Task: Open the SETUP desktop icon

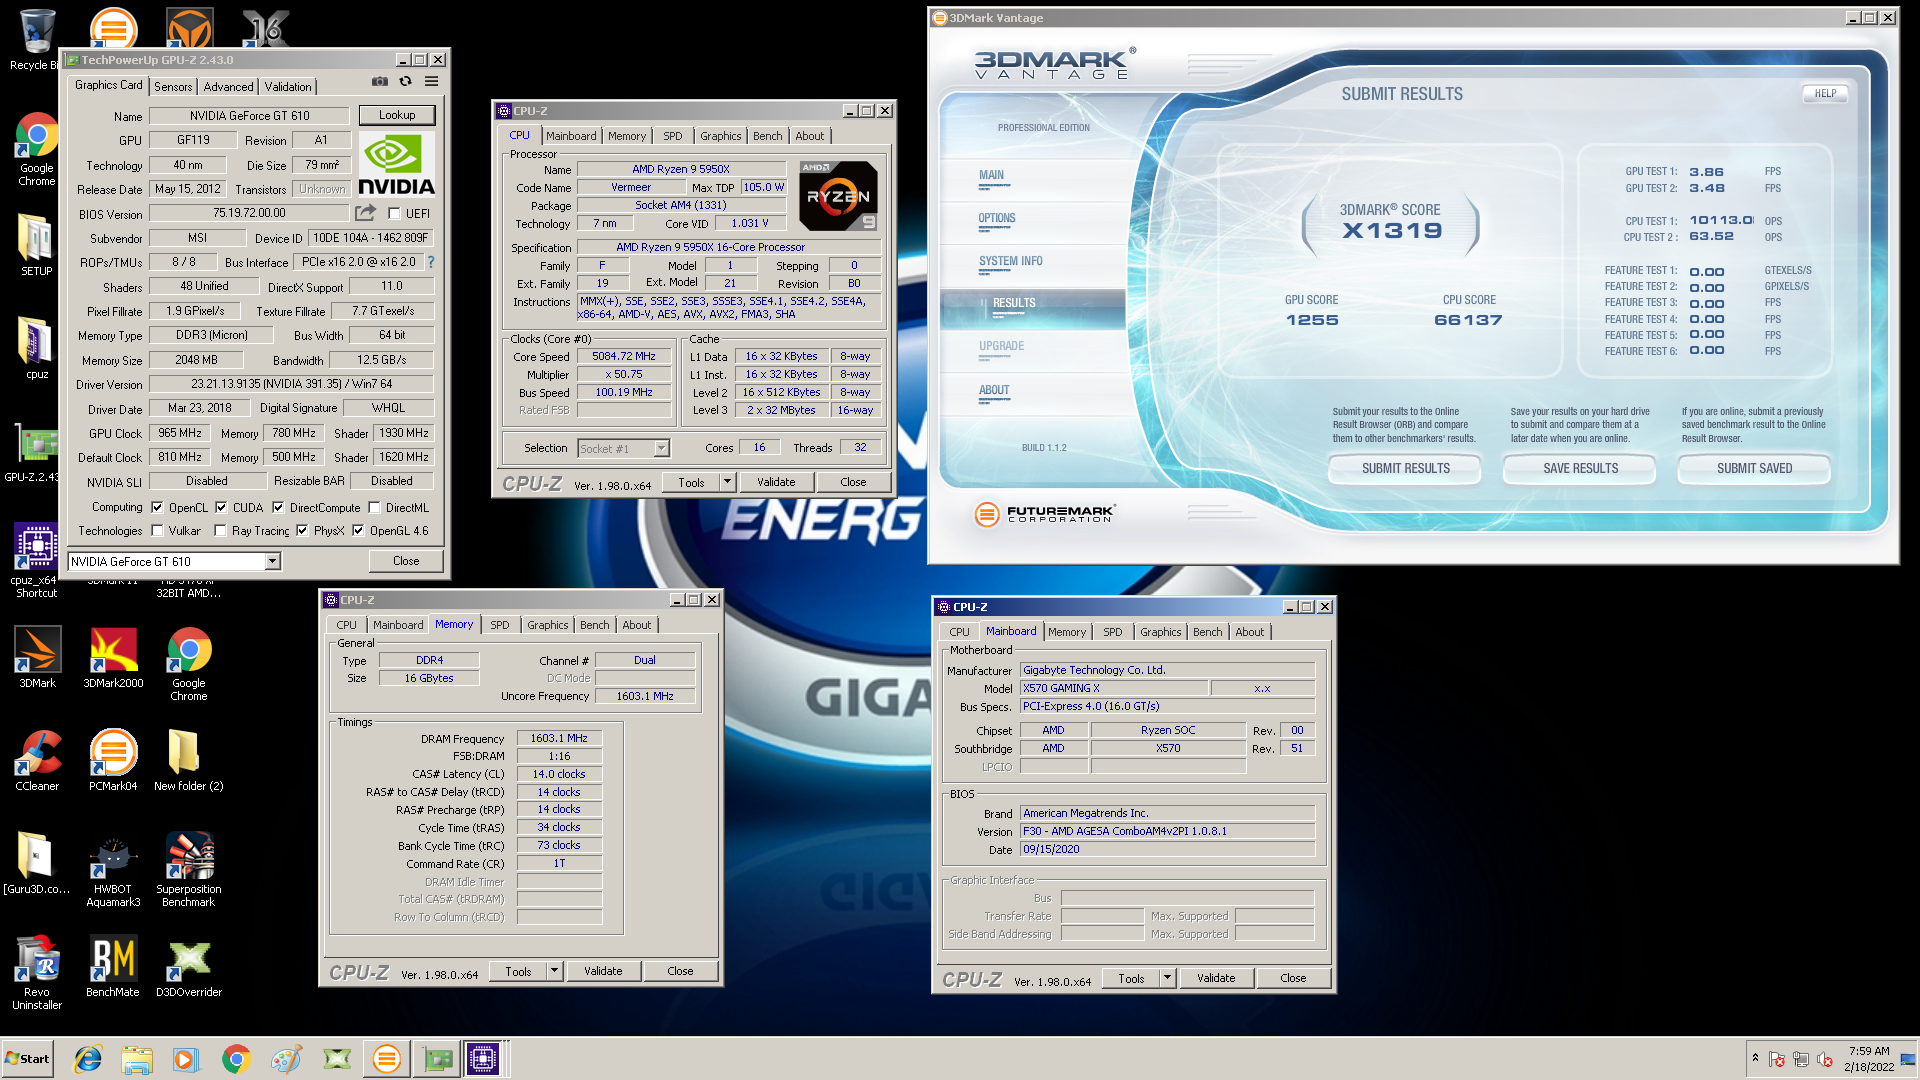Action: tap(36, 245)
